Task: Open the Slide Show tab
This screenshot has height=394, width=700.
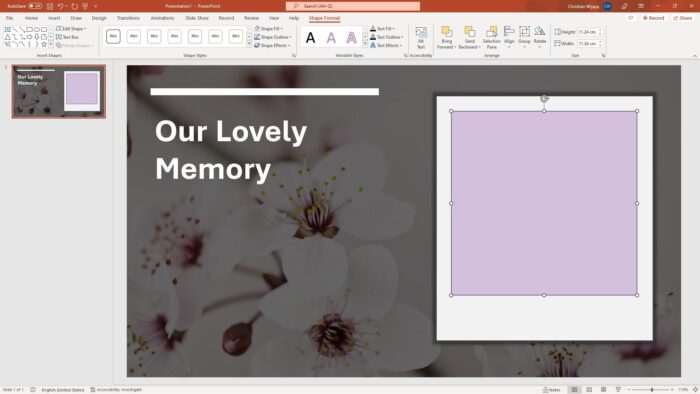Action: (197, 18)
